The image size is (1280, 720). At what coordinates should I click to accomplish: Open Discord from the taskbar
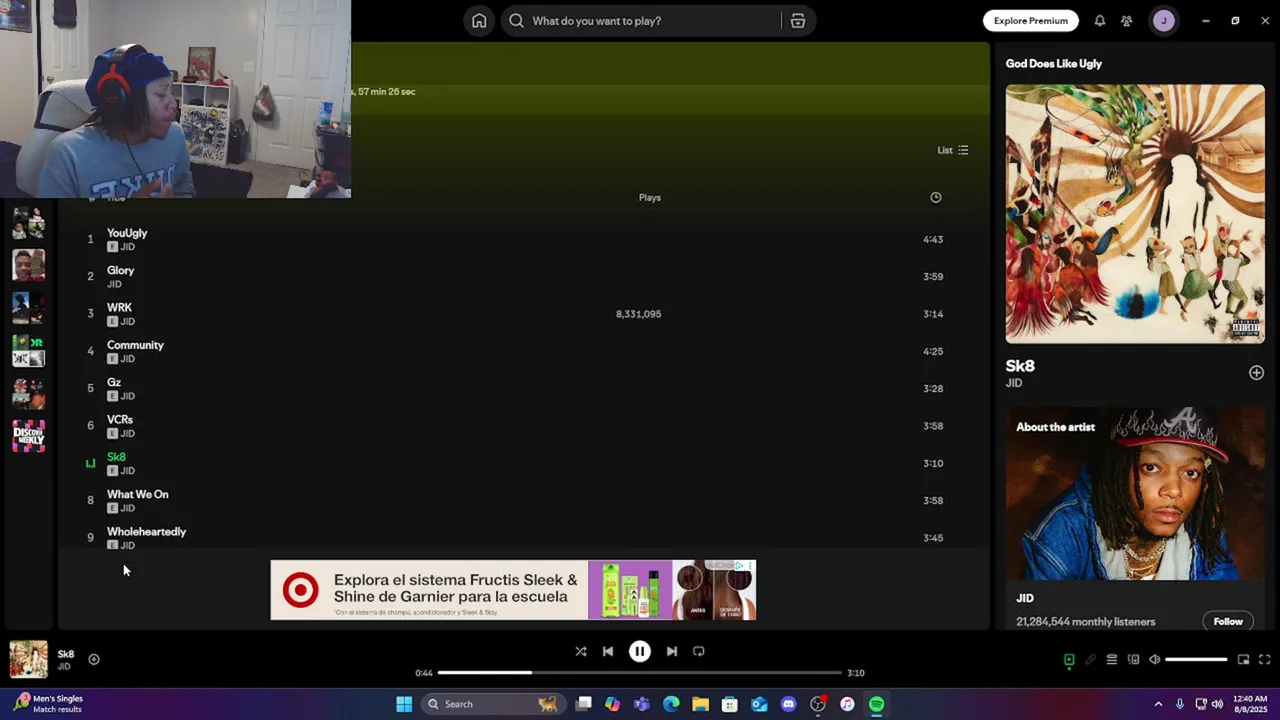[x=788, y=704]
